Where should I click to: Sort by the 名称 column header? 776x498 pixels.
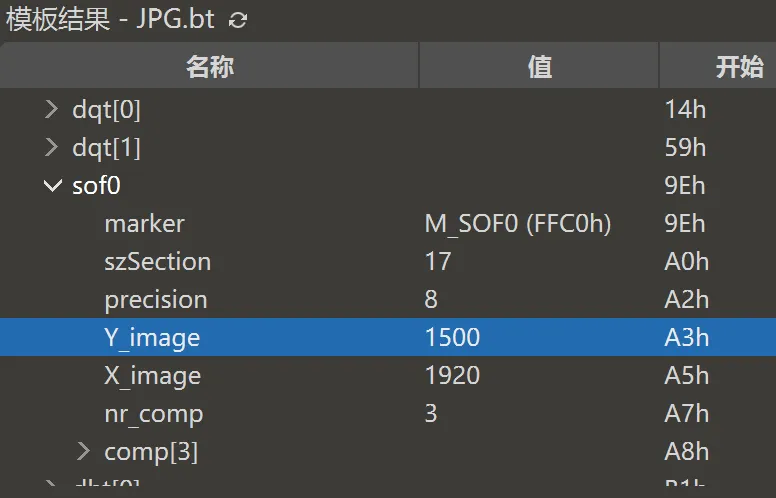(209, 67)
